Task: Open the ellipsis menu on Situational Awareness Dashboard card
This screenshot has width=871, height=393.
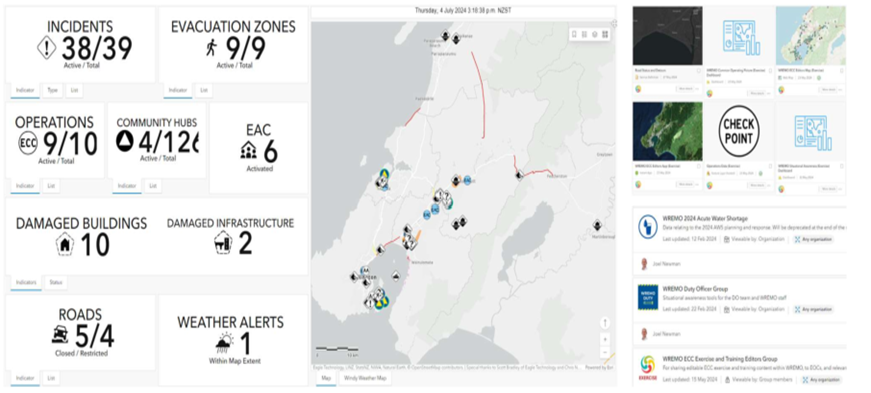Action: point(841,189)
